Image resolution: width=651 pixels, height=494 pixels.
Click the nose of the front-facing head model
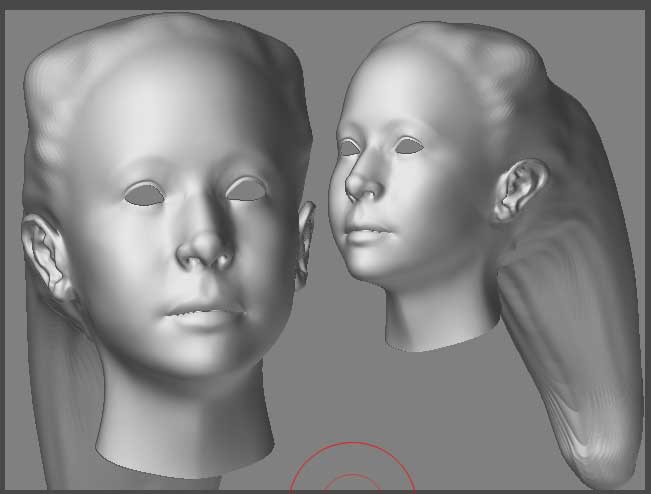tap(205, 250)
